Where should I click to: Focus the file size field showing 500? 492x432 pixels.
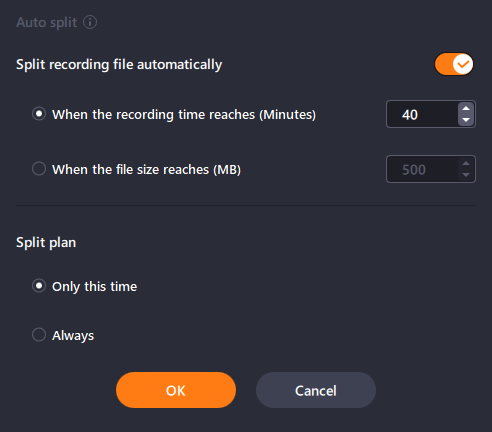[422, 169]
